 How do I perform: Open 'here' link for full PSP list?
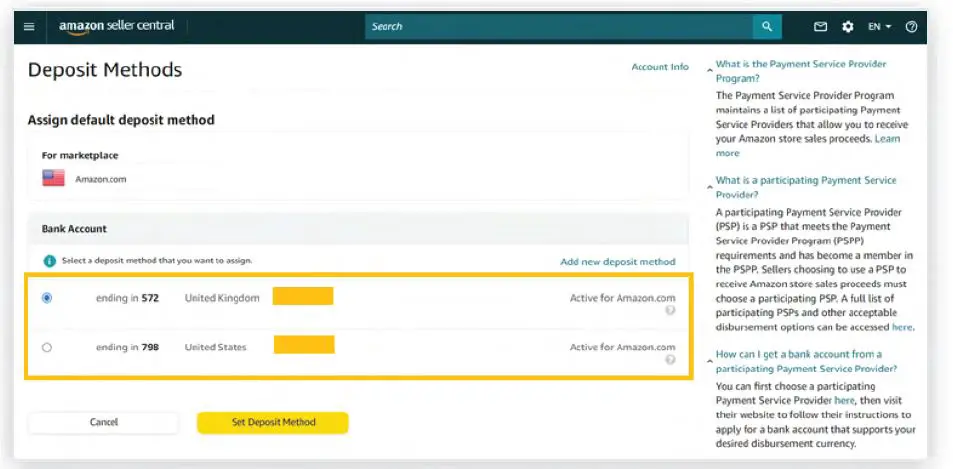click(902, 327)
